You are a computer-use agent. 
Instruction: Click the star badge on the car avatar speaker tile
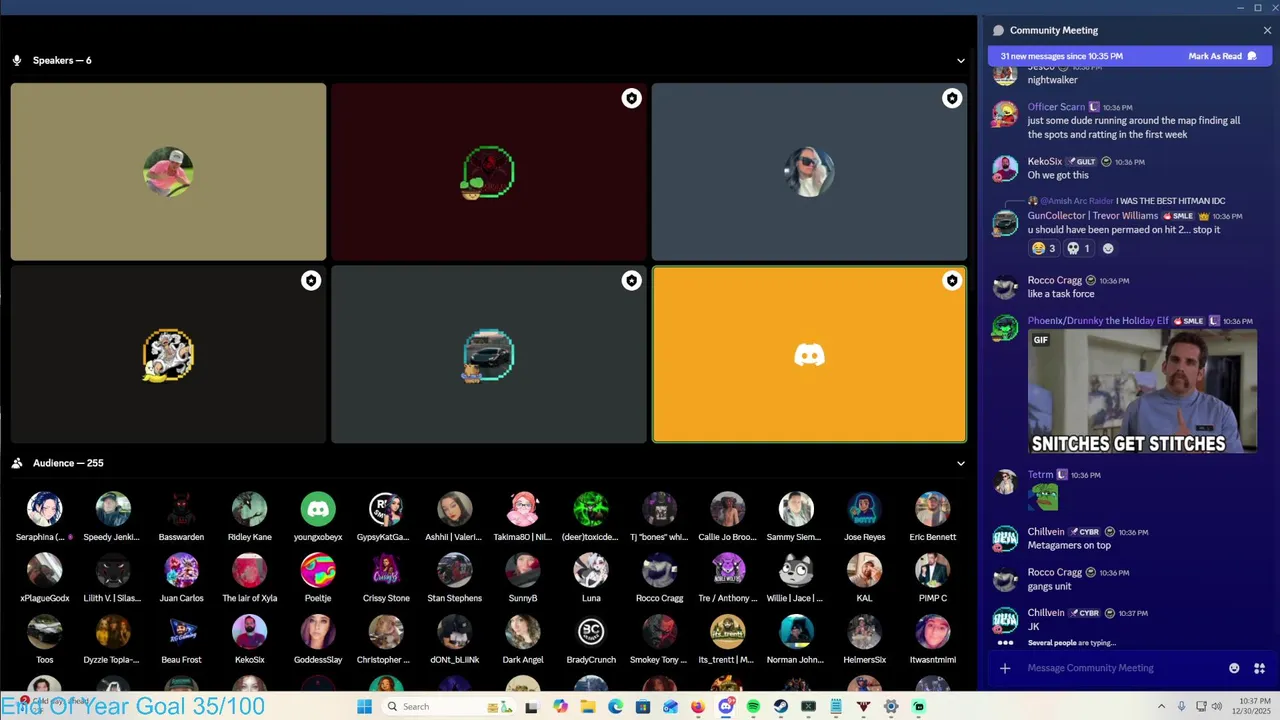pos(631,281)
